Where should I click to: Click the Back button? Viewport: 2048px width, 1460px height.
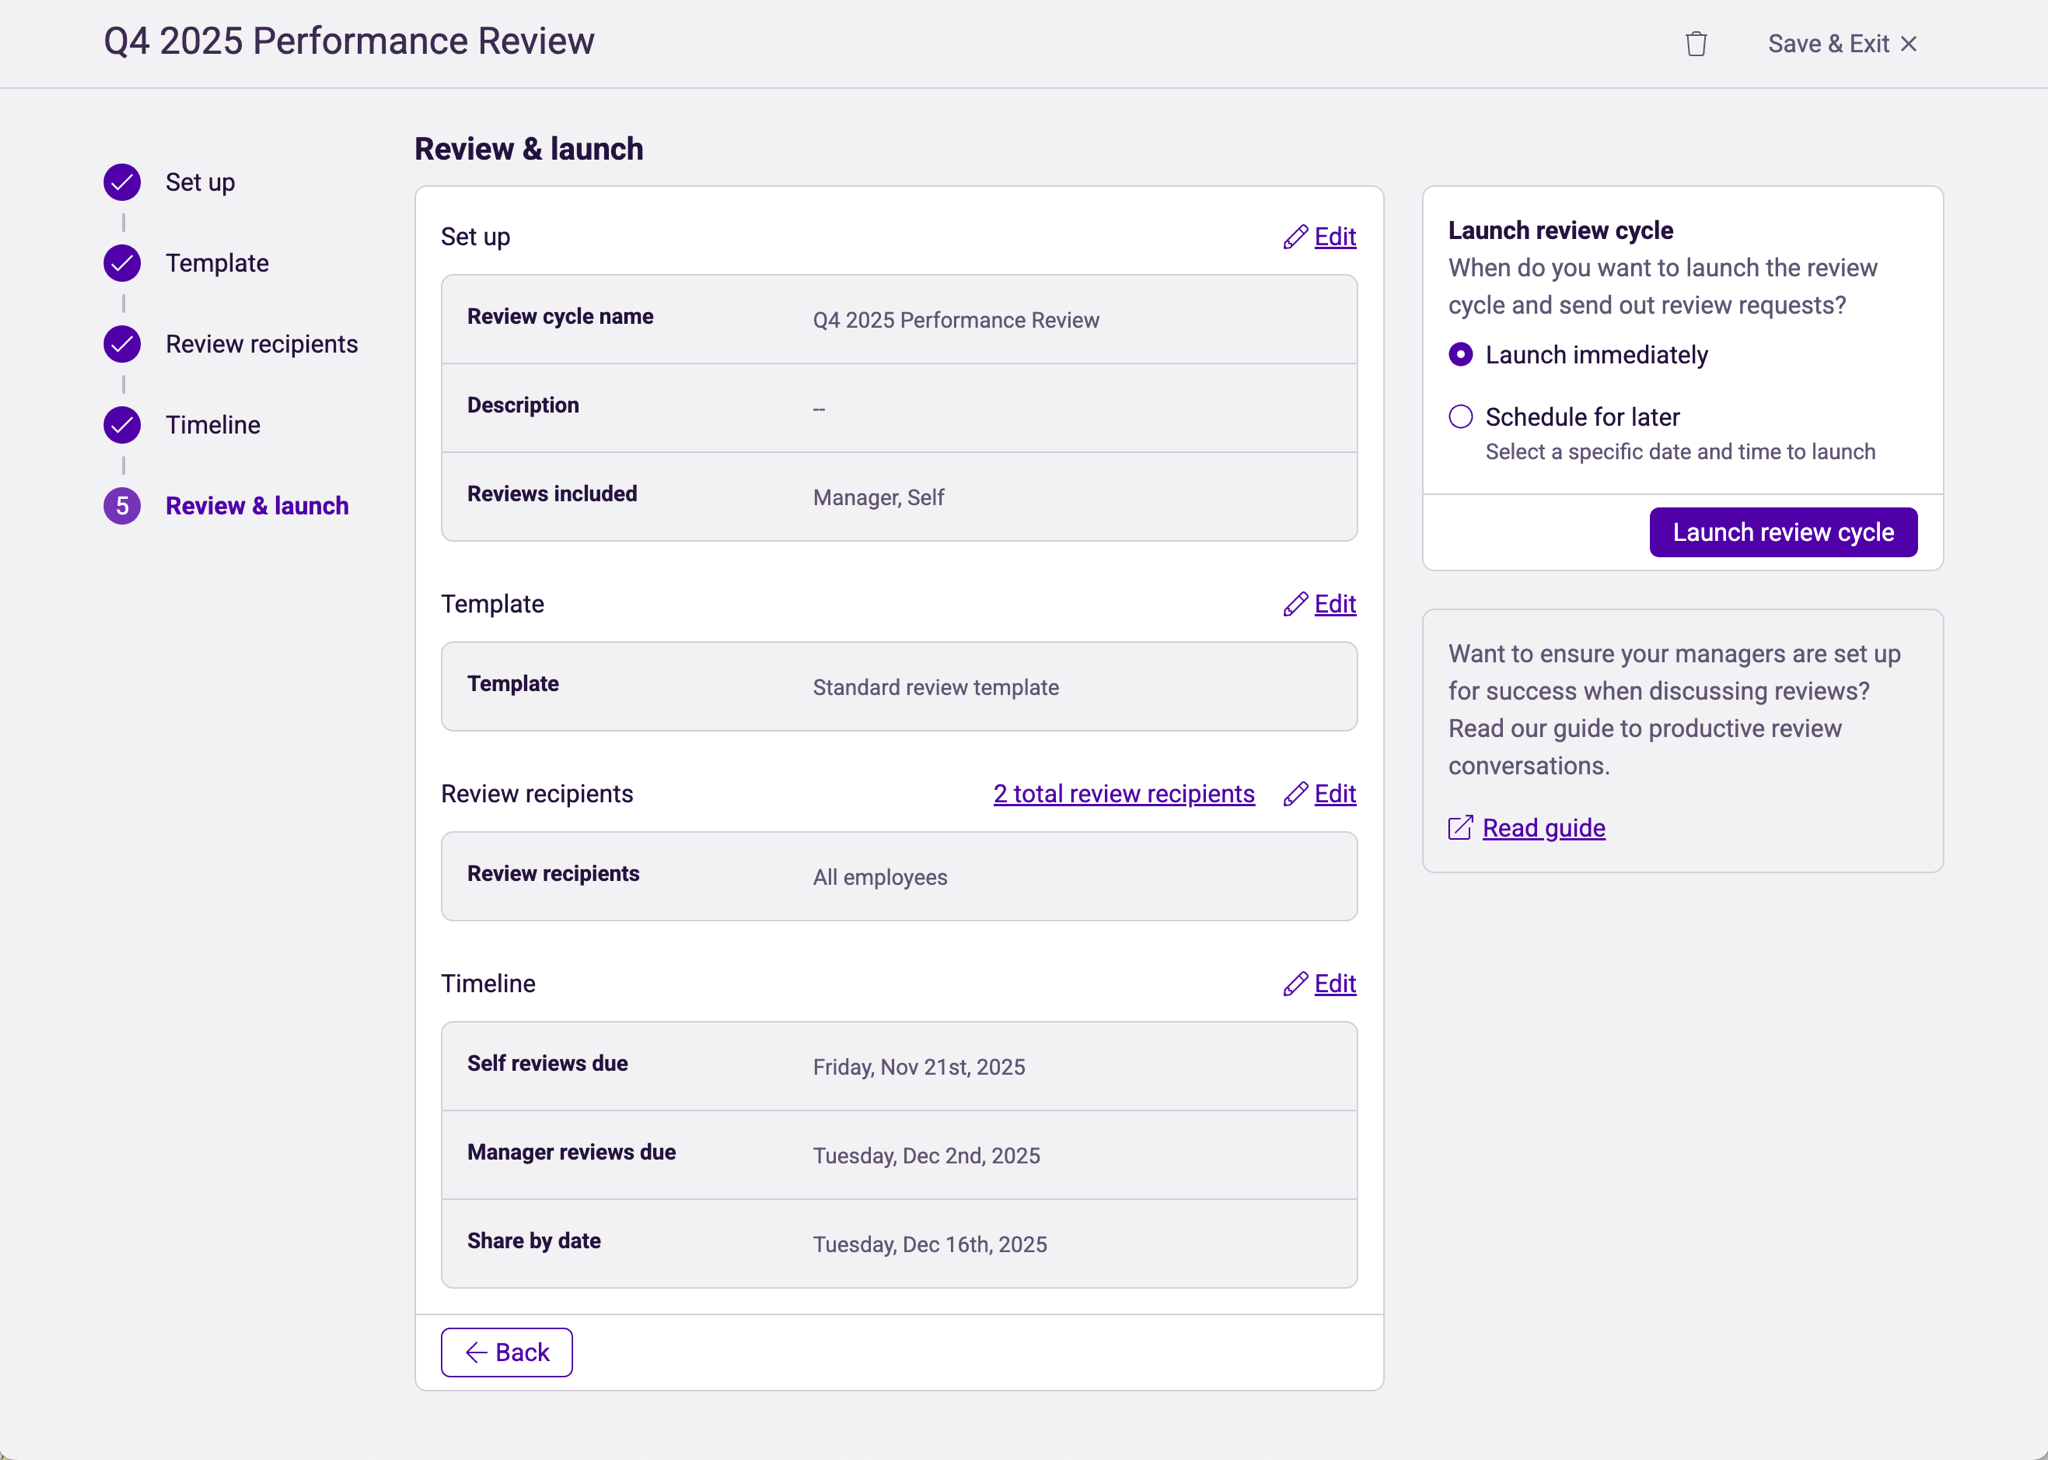pyautogui.click(x=507, y=1352)
